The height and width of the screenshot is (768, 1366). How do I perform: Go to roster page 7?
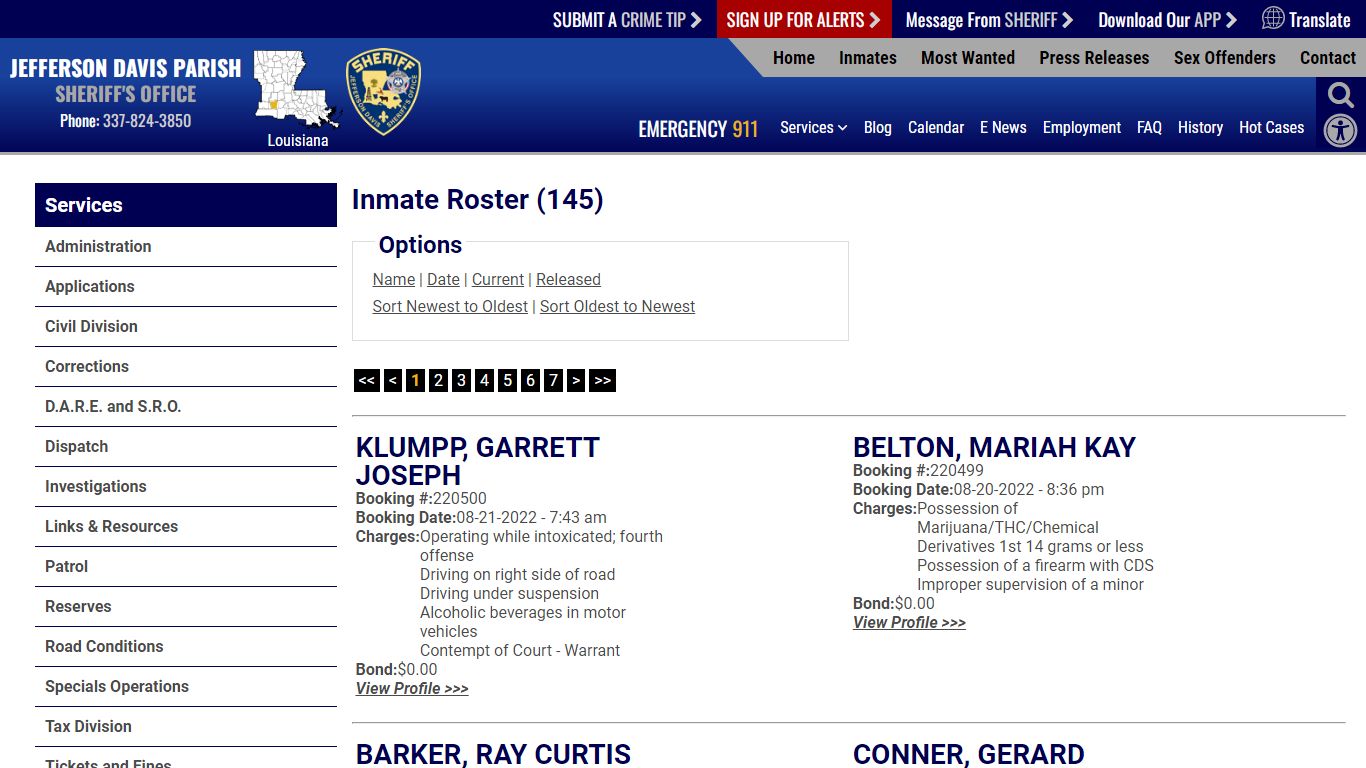(553, 380)
